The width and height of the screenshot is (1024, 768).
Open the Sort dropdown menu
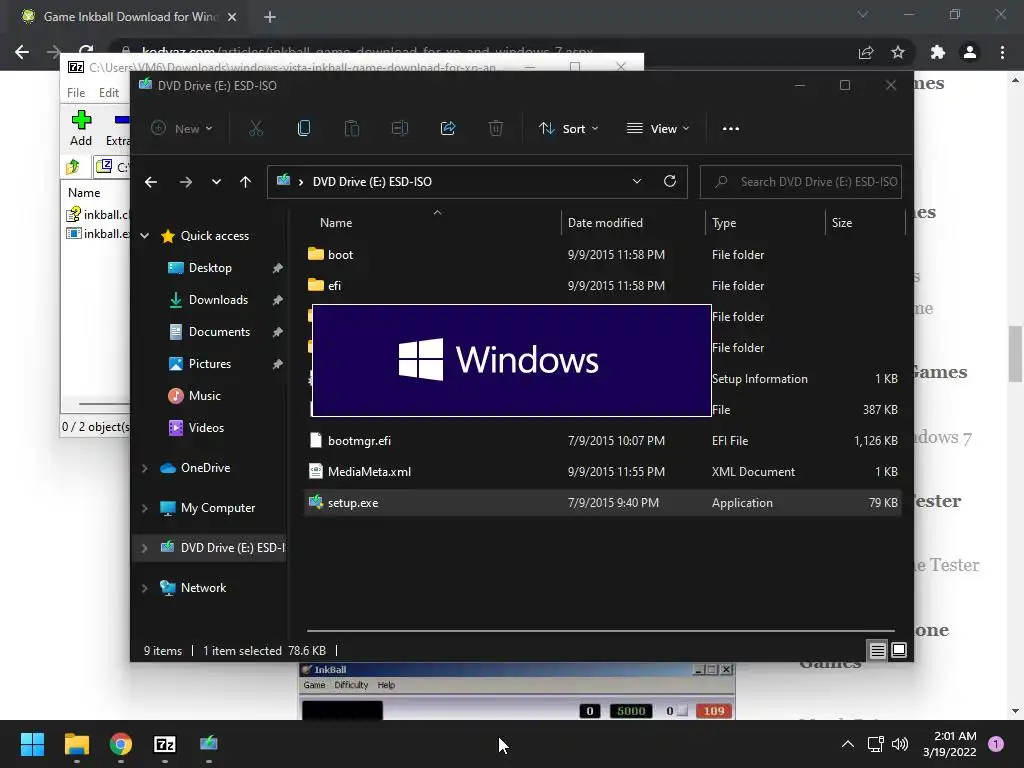pyautogui.click(x=569, y=129)
